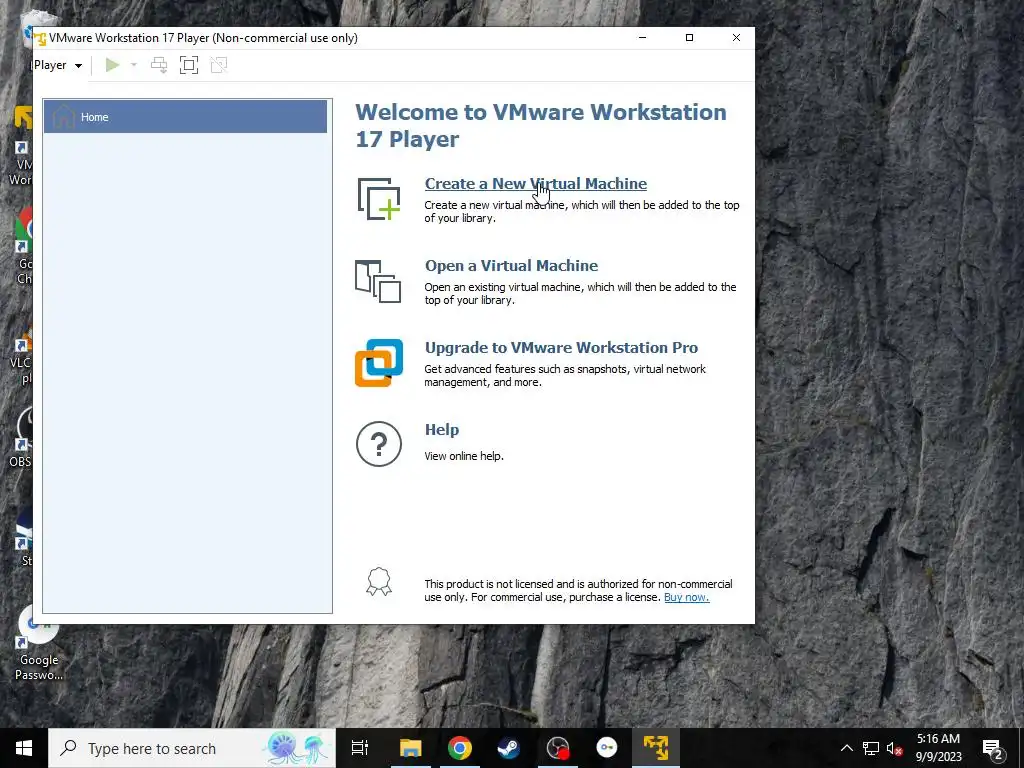This screenshot has height=768, width=1024.
Task: Click the VMware title bar app icon
Action: (40, 38)
